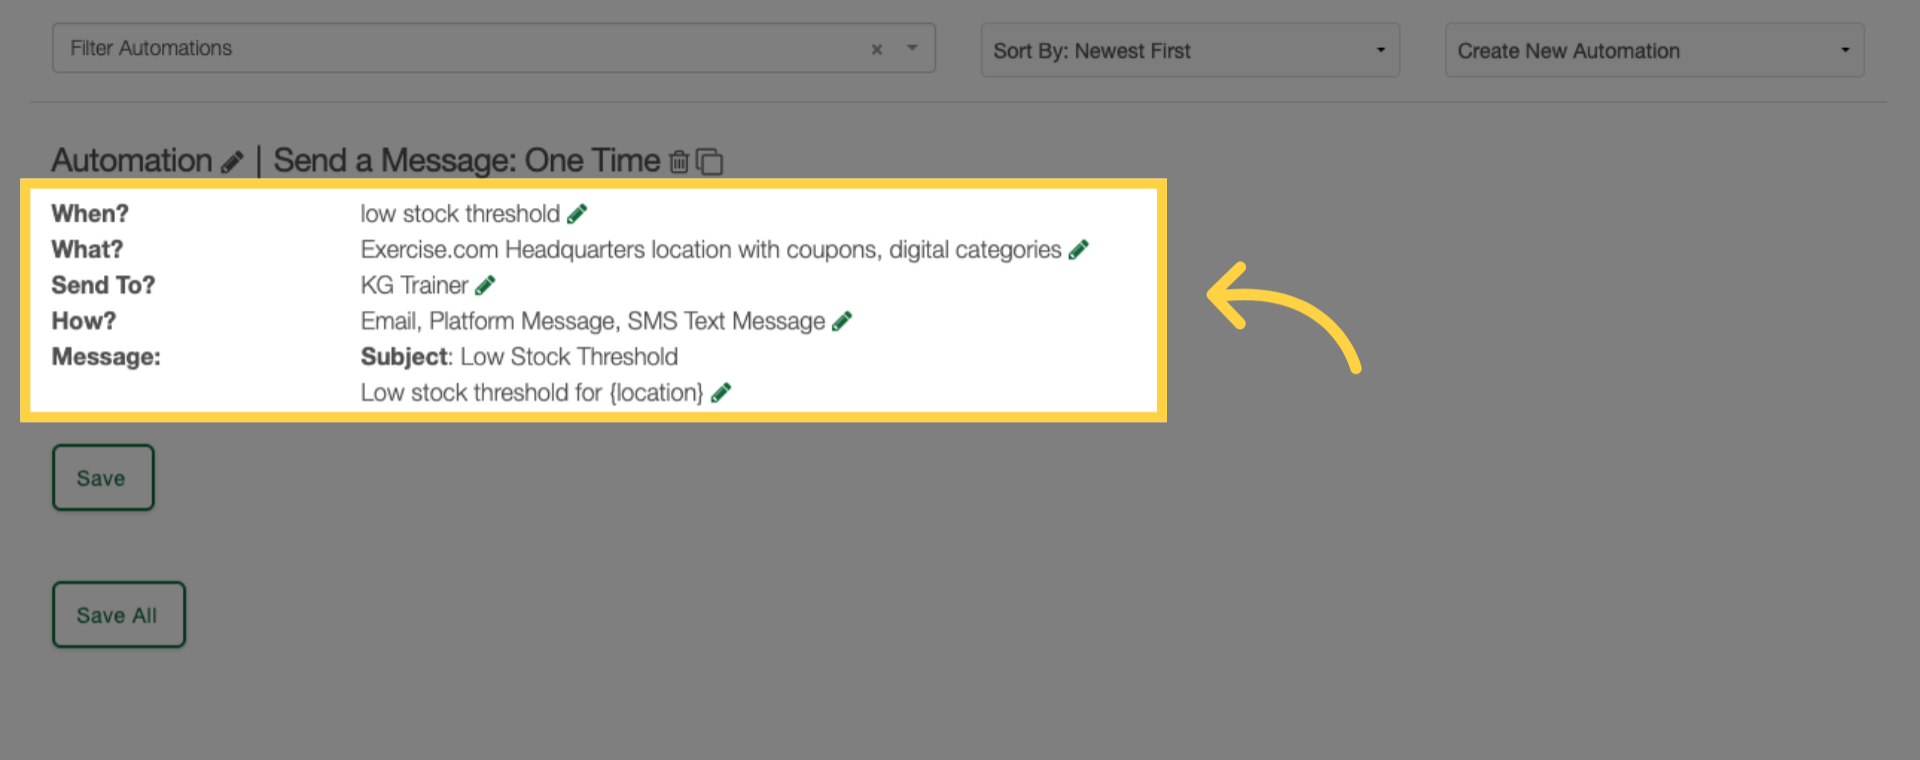Expand the Filter Automations dropdown arrow
This screenshot has height=760, width=1920.
point(912,48)
